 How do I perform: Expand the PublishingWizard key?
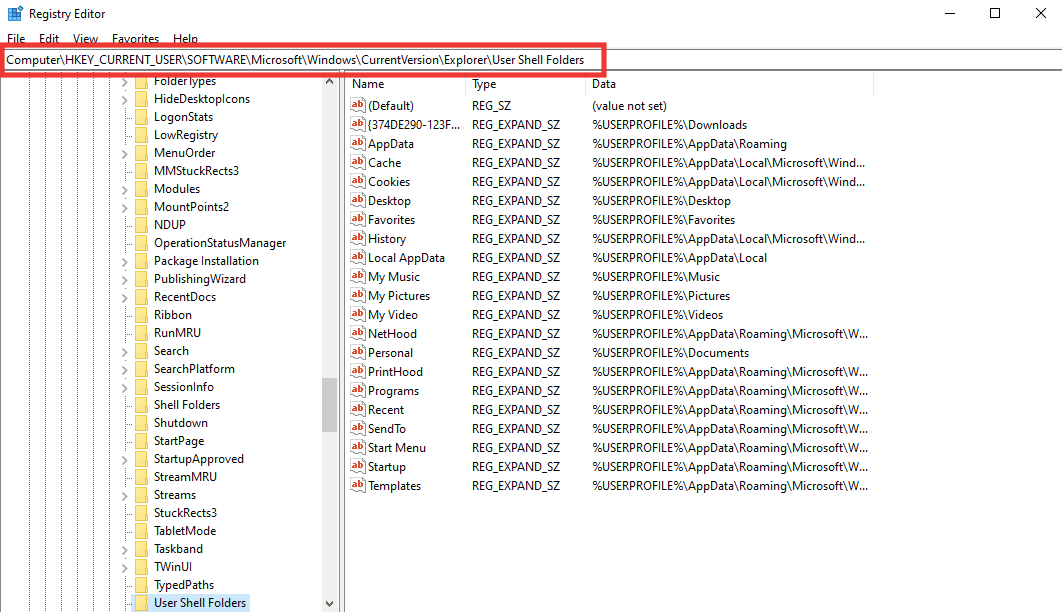click(x=125, y=280)
